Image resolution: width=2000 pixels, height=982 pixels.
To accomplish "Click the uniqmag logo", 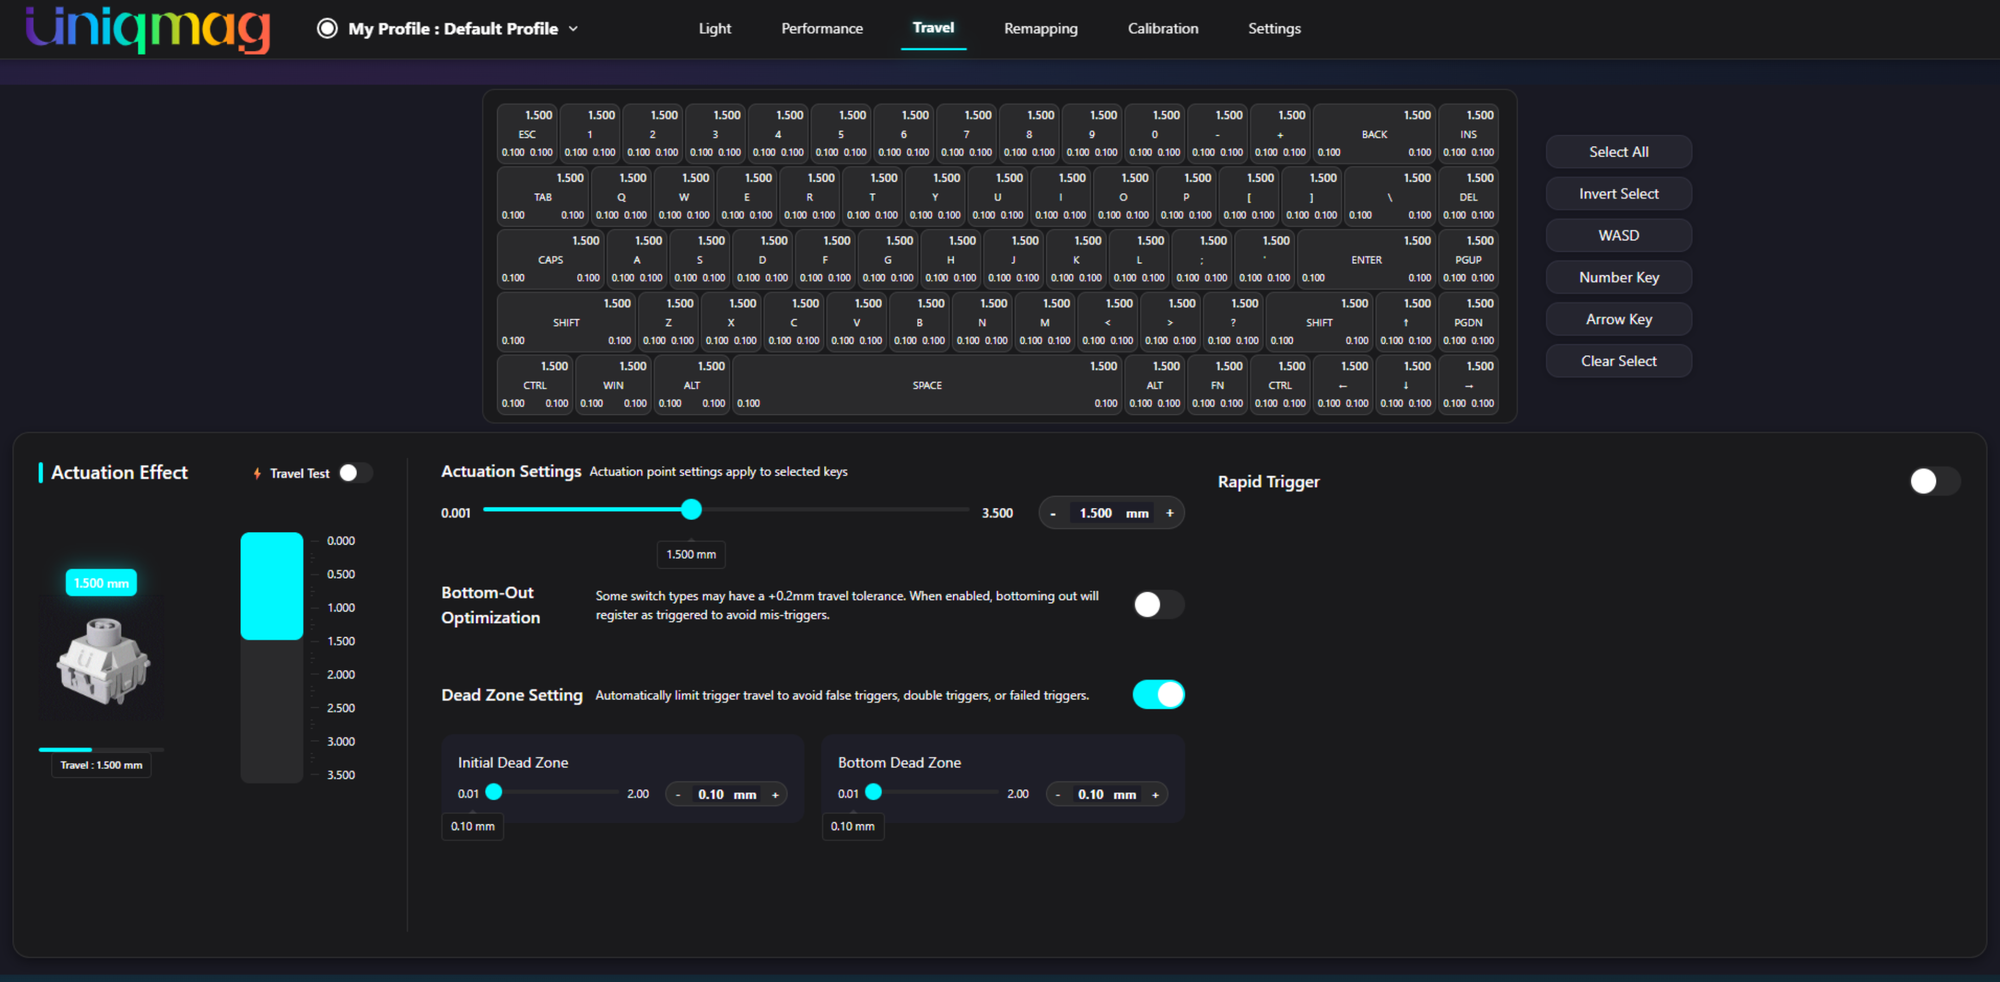I will (148, 28).
